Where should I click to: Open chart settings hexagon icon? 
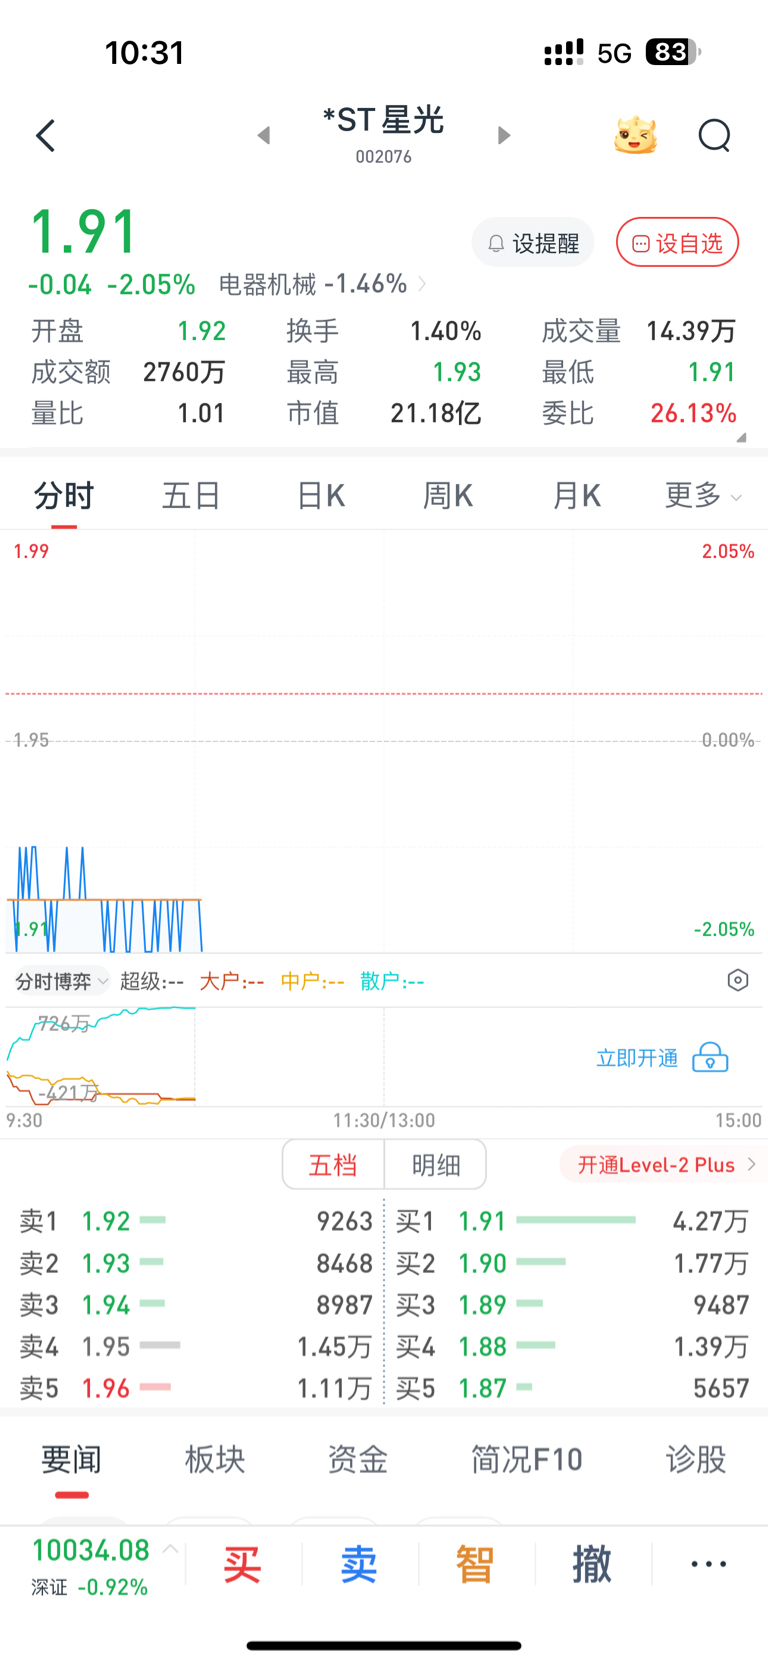(x=738, y=980)
